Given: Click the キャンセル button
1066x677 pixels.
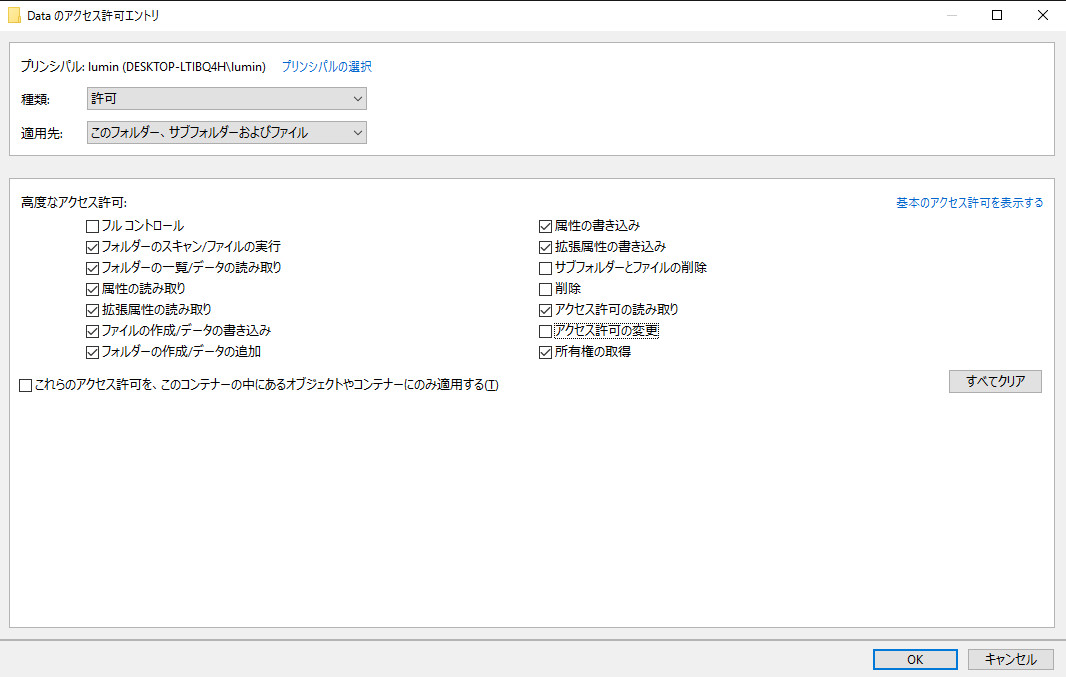Looking at the screenshot, I should click(1010, 659).
